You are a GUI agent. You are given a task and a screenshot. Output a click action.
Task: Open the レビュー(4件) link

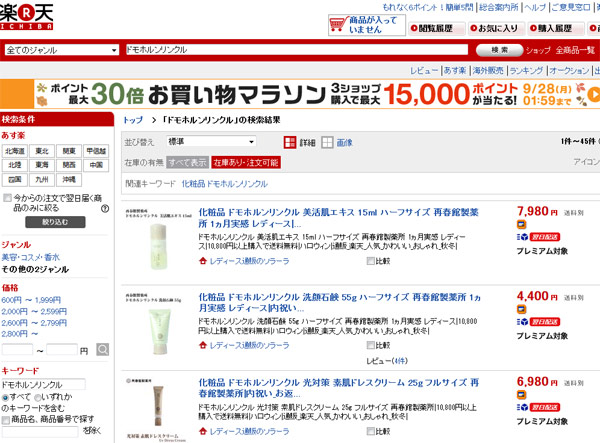tap(387, 361)
